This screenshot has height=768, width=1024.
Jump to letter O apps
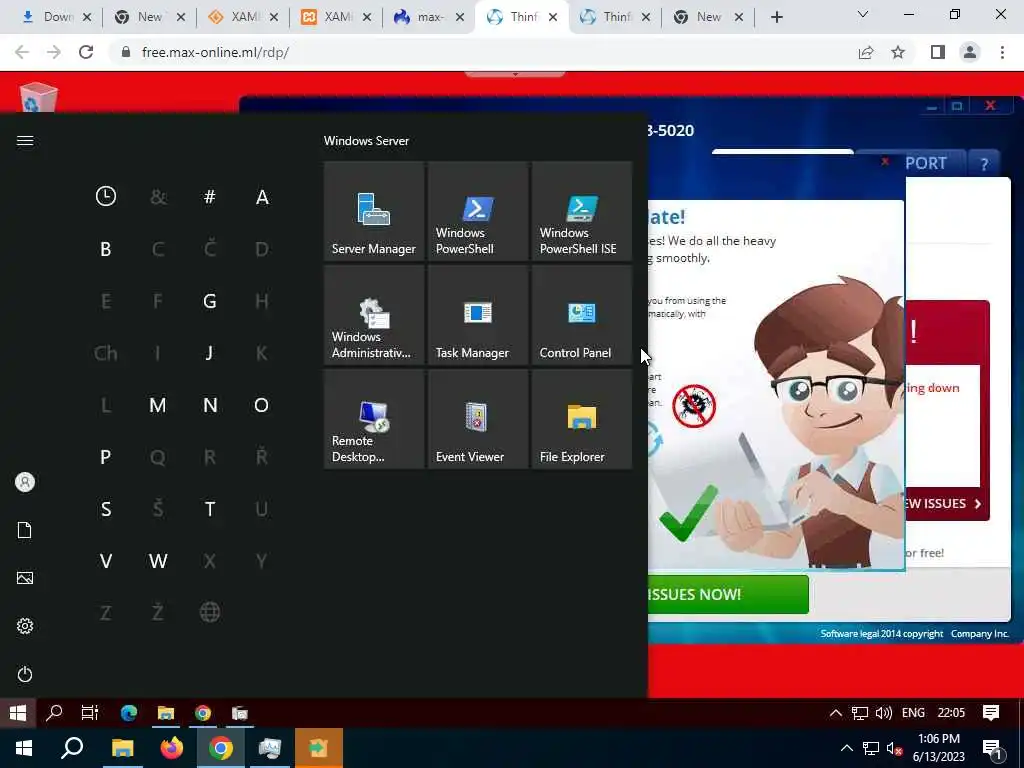[x=261, y=405]
